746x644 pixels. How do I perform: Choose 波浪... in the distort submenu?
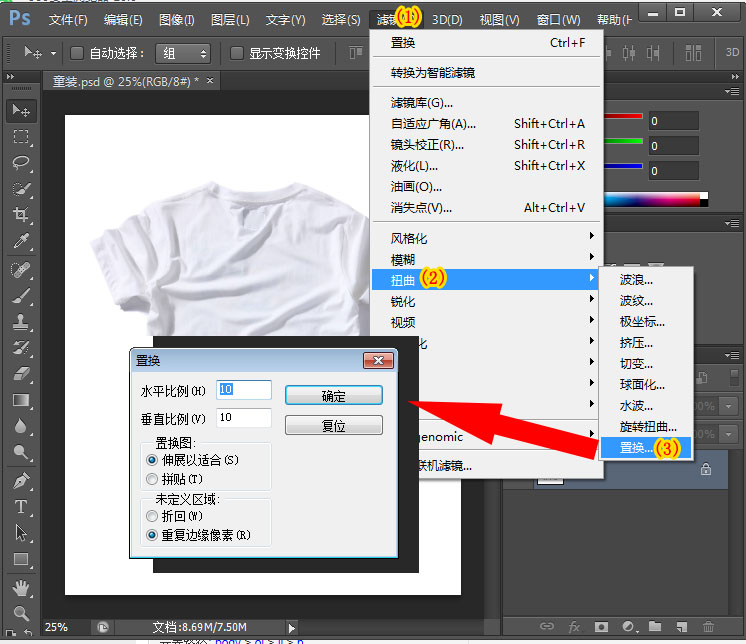point(646,280)
